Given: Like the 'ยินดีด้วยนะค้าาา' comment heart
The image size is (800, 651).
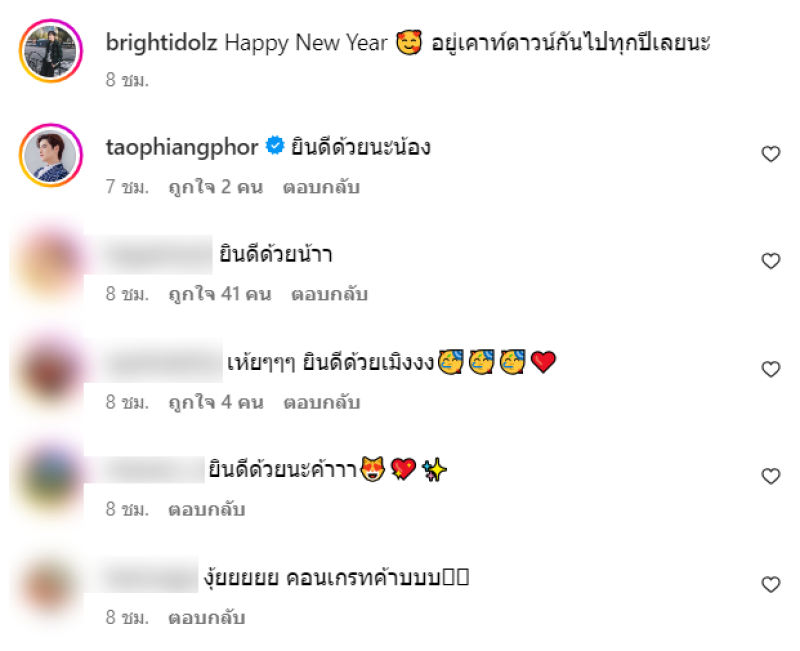Looking at the screenshot, I should point(770,477).
